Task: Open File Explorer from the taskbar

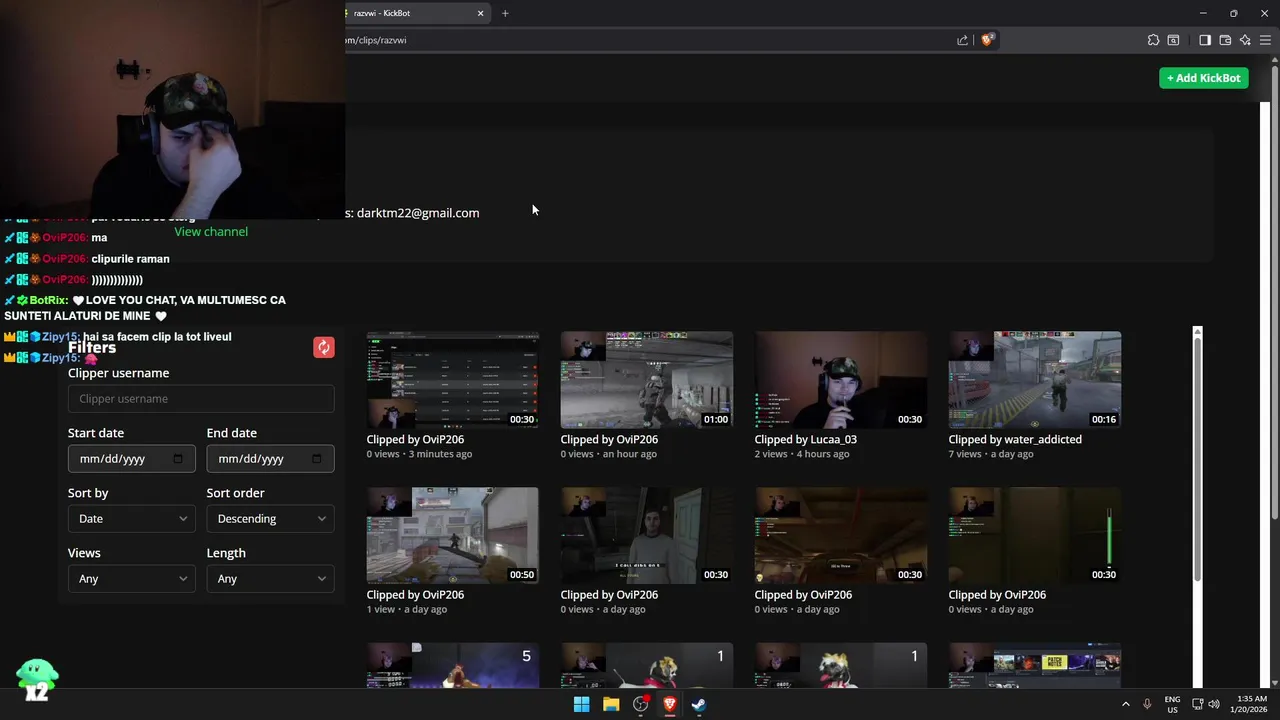Action: pyautogui.click(x=611, y=704)
